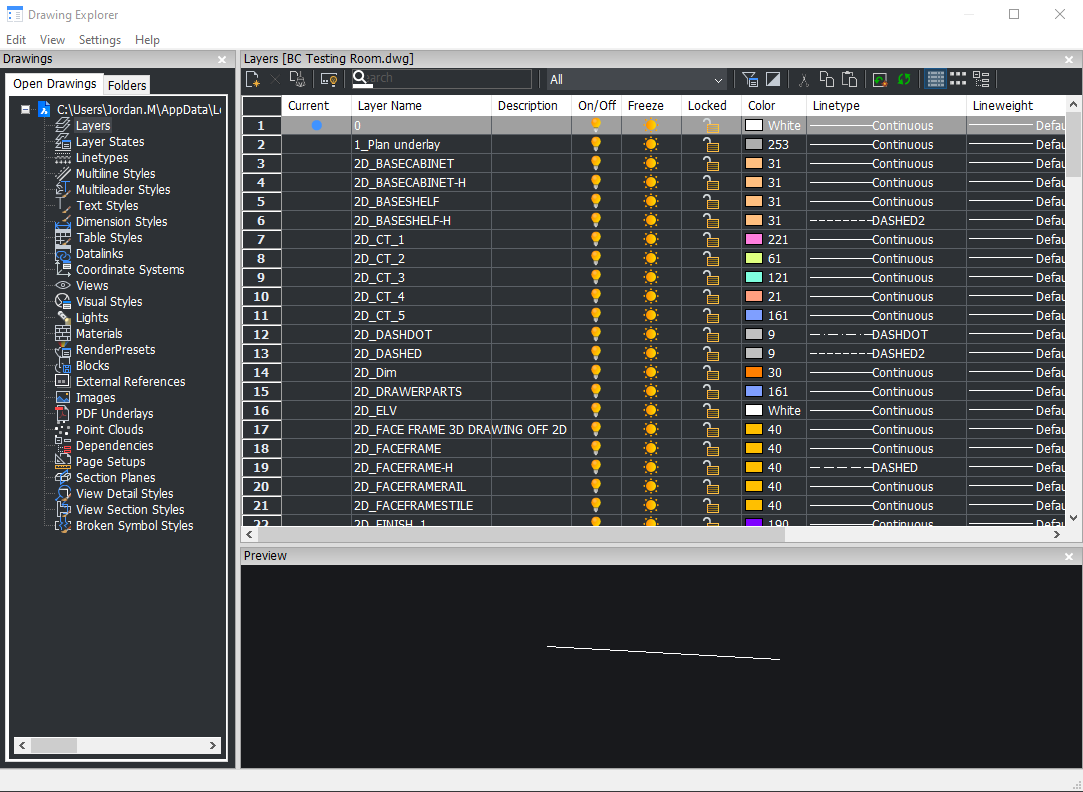
Task: Sort by the Layer Name column header
Action: [420, 105]
